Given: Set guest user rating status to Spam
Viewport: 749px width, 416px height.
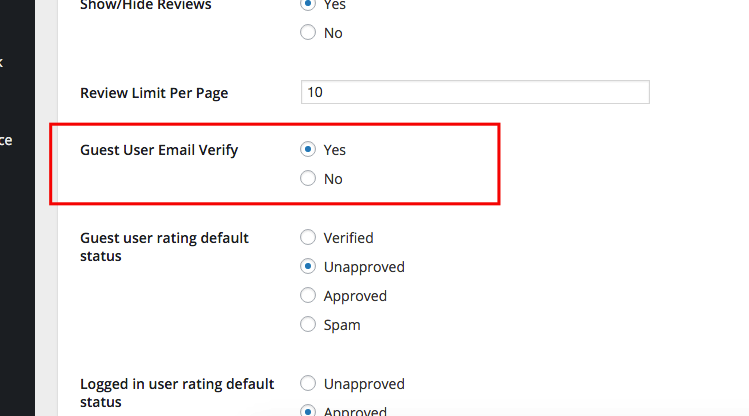Looking at the screenshot, I should [308, 325].
